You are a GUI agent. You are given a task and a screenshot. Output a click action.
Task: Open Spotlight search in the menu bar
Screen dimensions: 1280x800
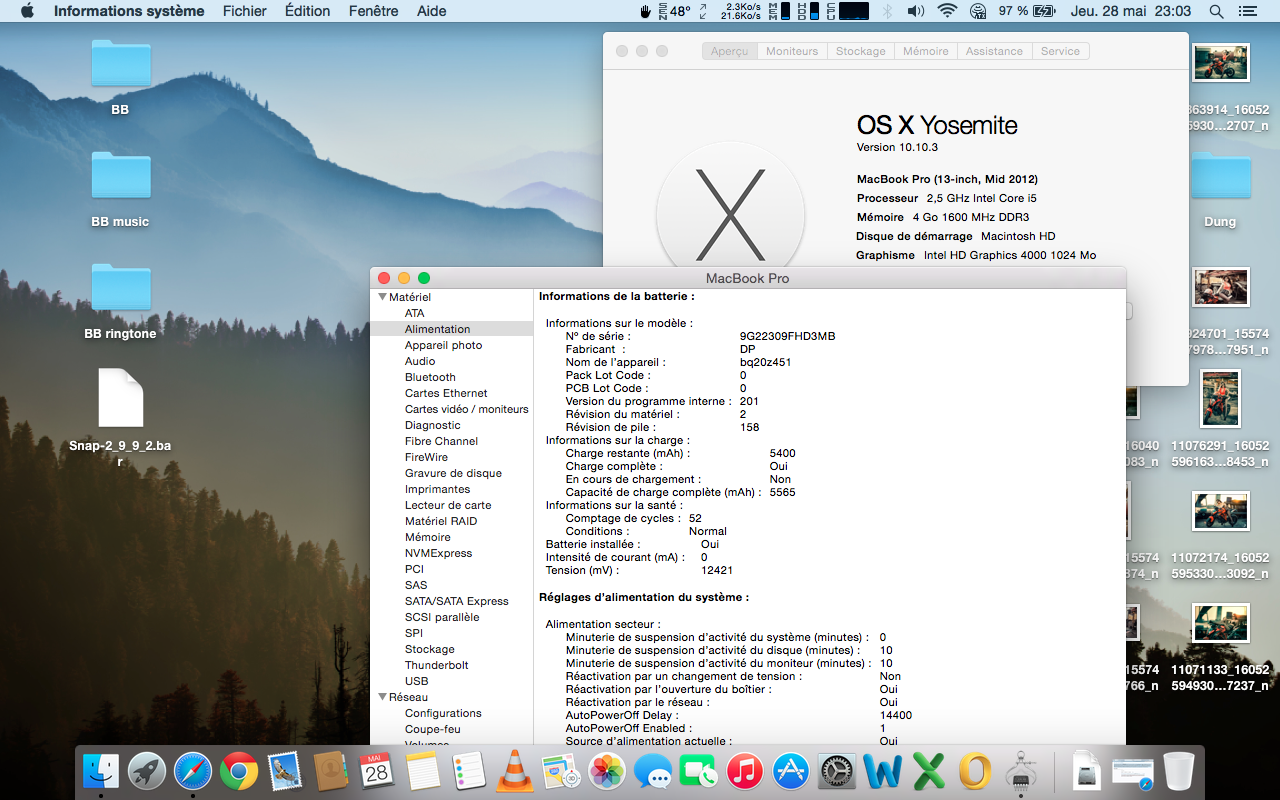[1216, 11]
